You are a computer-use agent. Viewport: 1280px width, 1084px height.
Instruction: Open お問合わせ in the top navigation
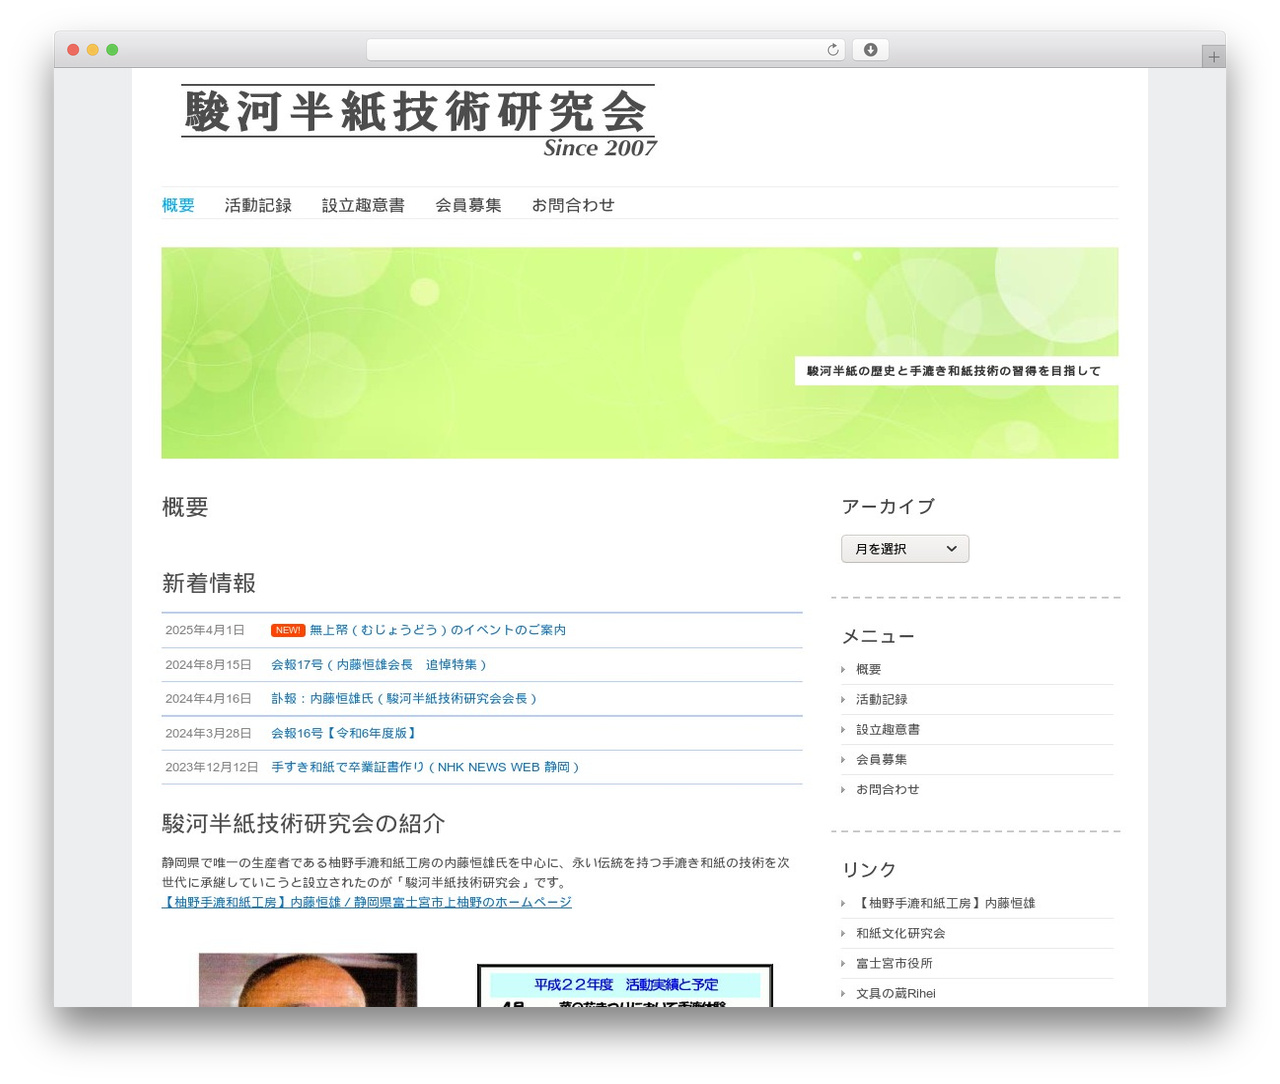point(573,205)
